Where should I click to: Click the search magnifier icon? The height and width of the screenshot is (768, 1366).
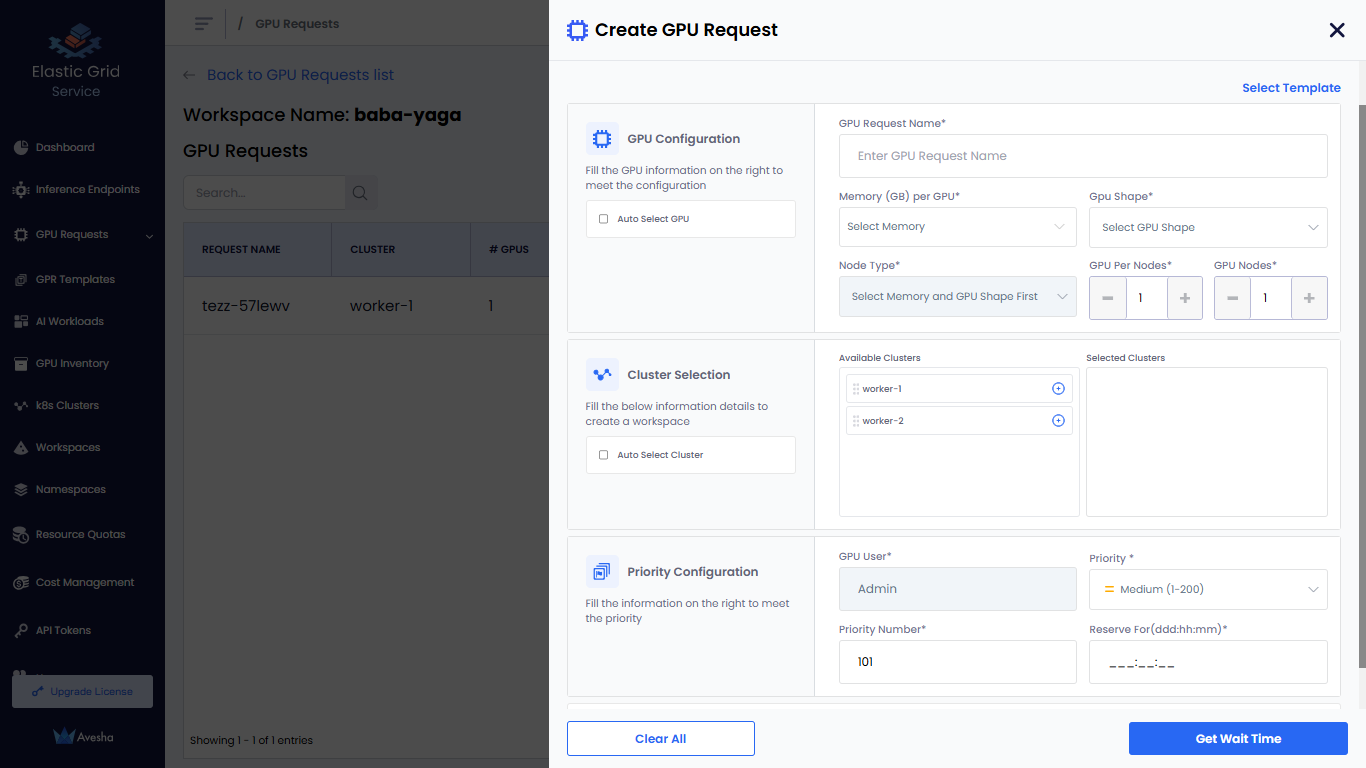pyautogui.click(x=361, y=193)
